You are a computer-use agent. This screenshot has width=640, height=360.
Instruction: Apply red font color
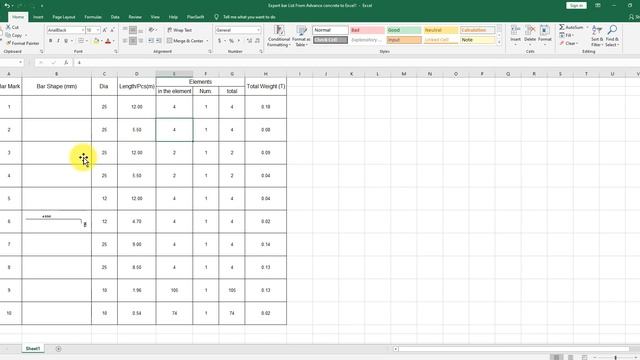click(x=108, y=41)
